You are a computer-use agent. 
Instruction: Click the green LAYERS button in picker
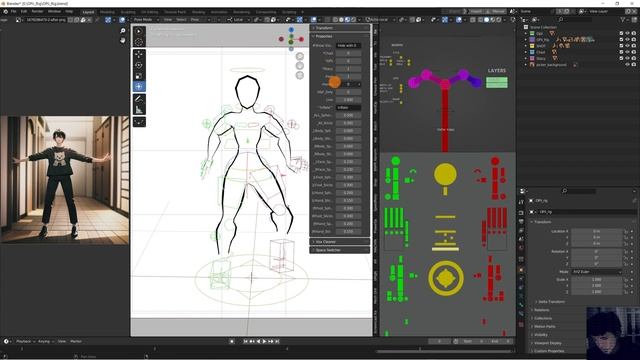click(x=497, y=82)
